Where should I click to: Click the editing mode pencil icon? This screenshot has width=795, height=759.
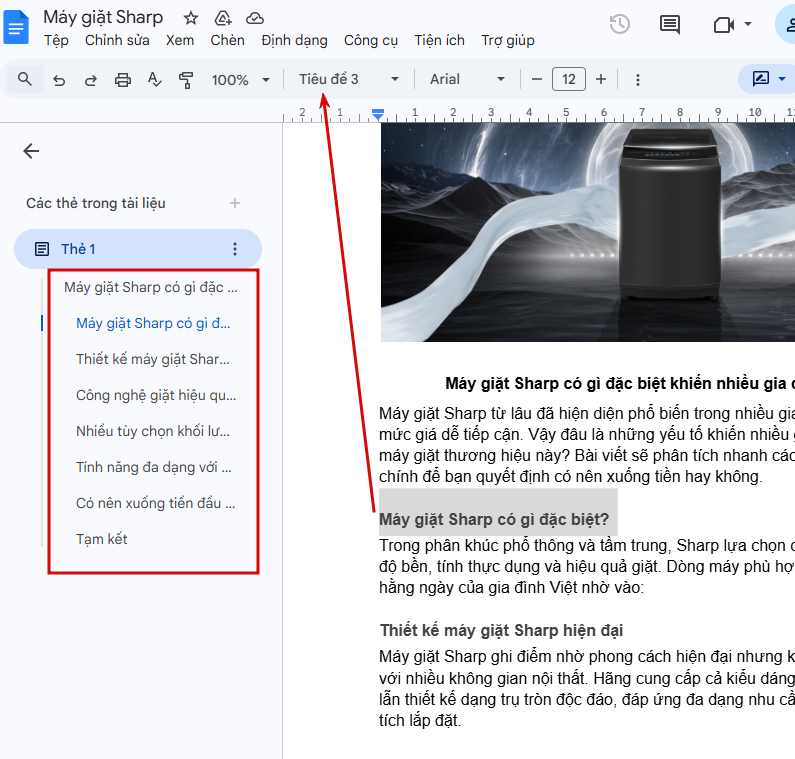(761, 79)
